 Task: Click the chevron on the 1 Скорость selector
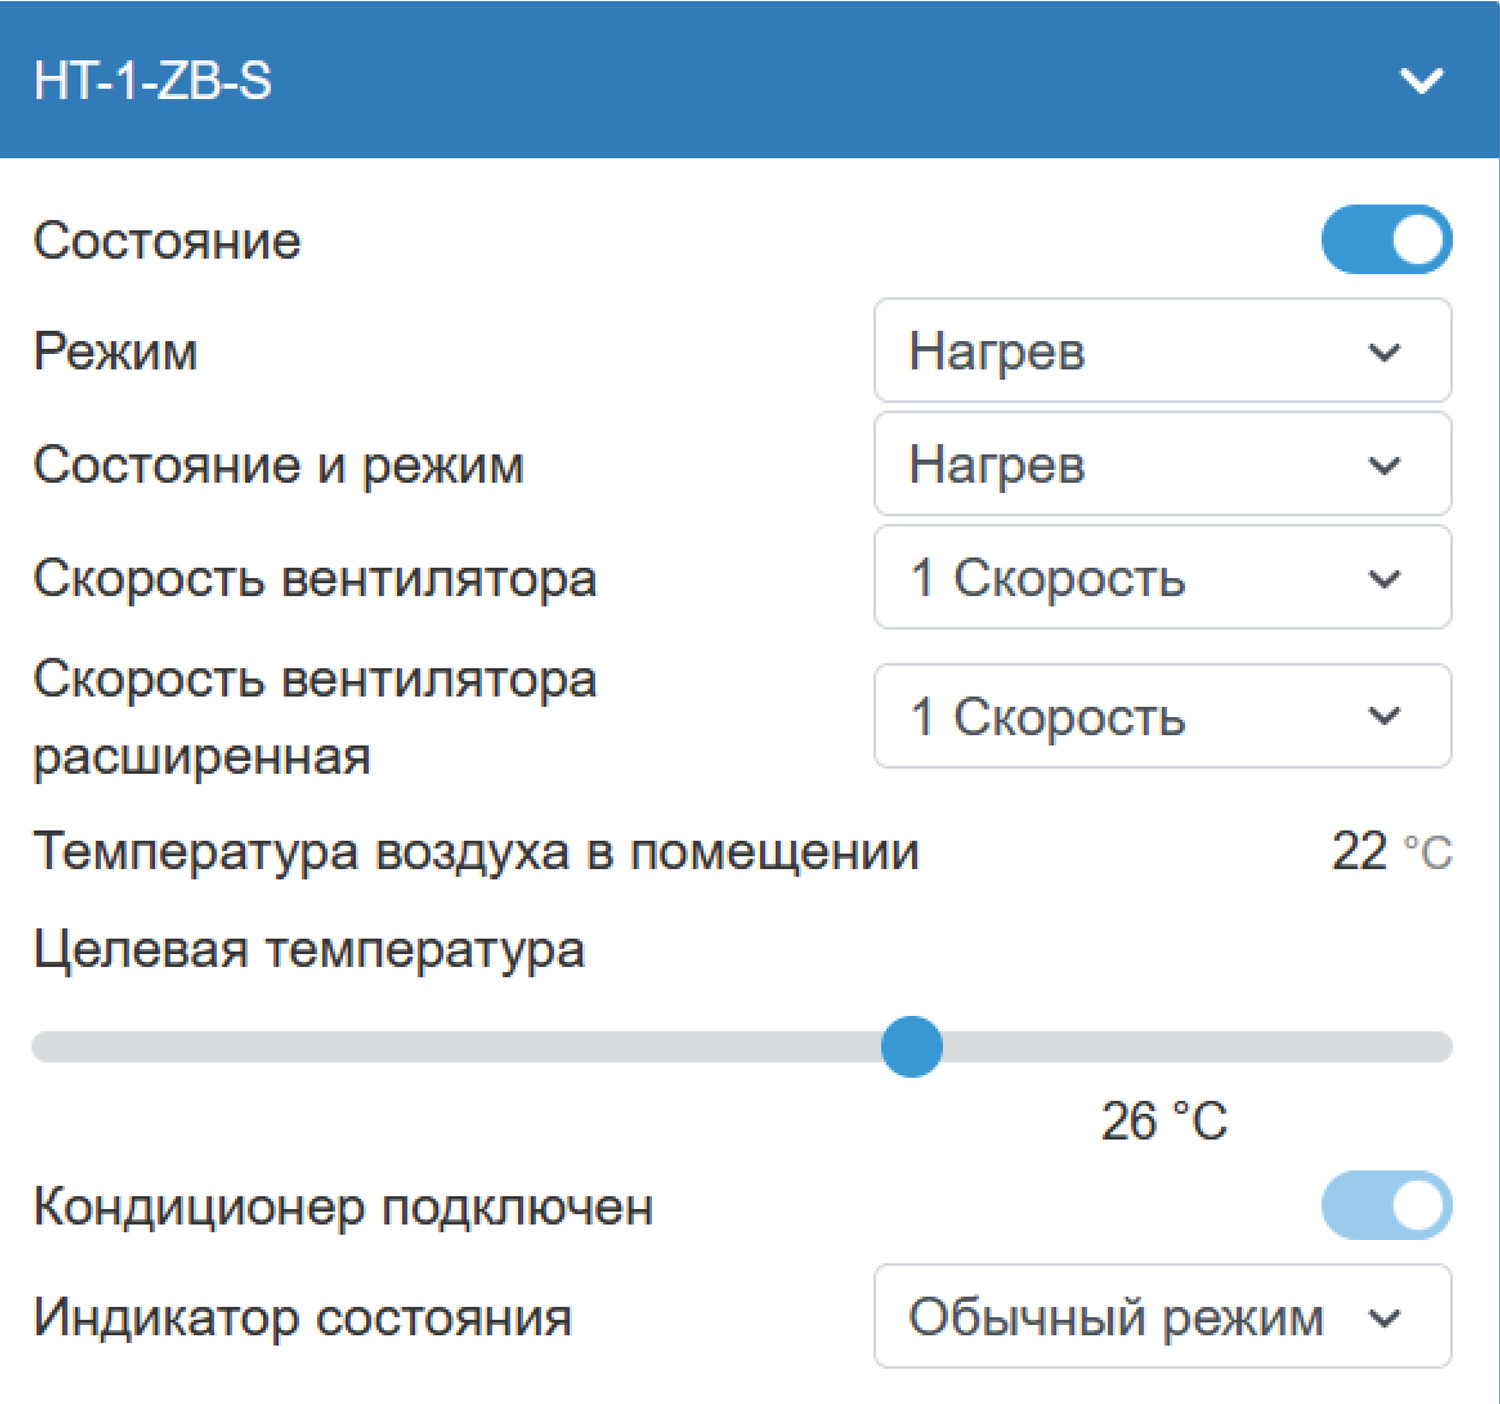[x=1384, y=578]
